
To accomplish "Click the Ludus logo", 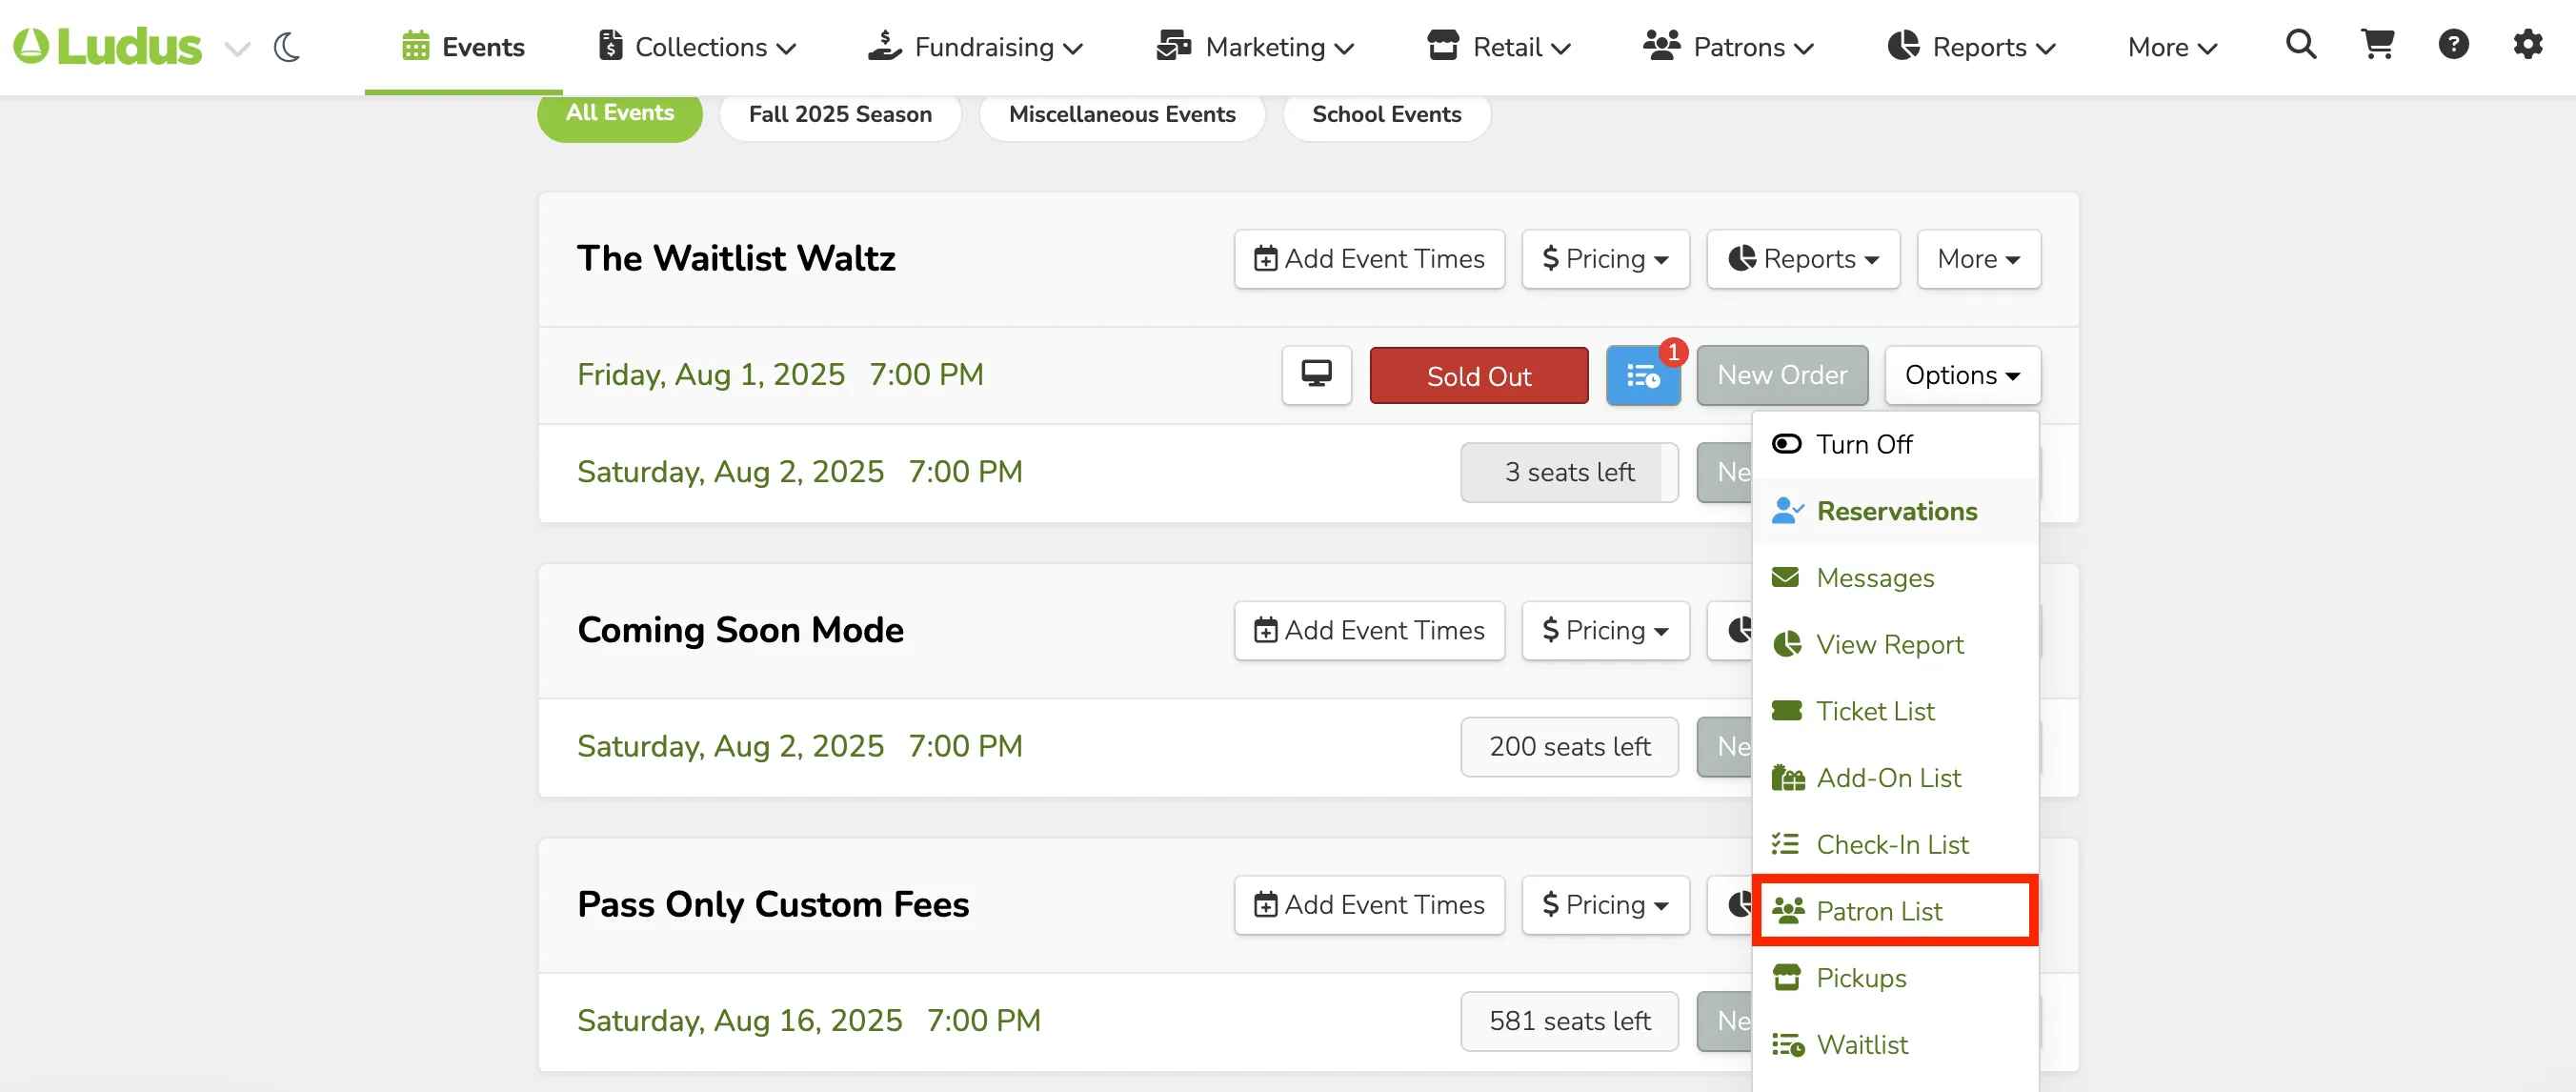I will click(107, 46).
